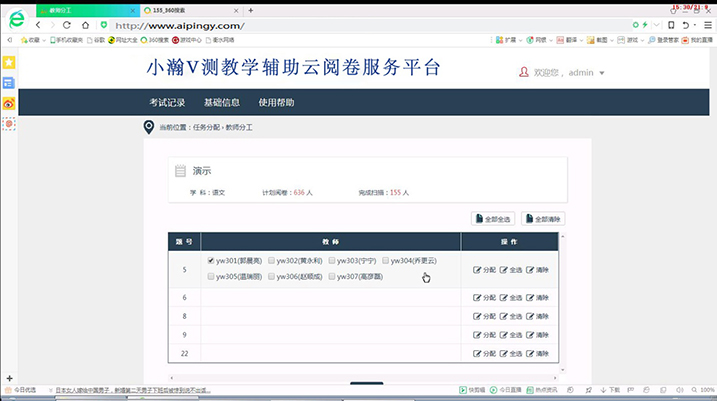Click the browser back arrow

click(38, 25)
